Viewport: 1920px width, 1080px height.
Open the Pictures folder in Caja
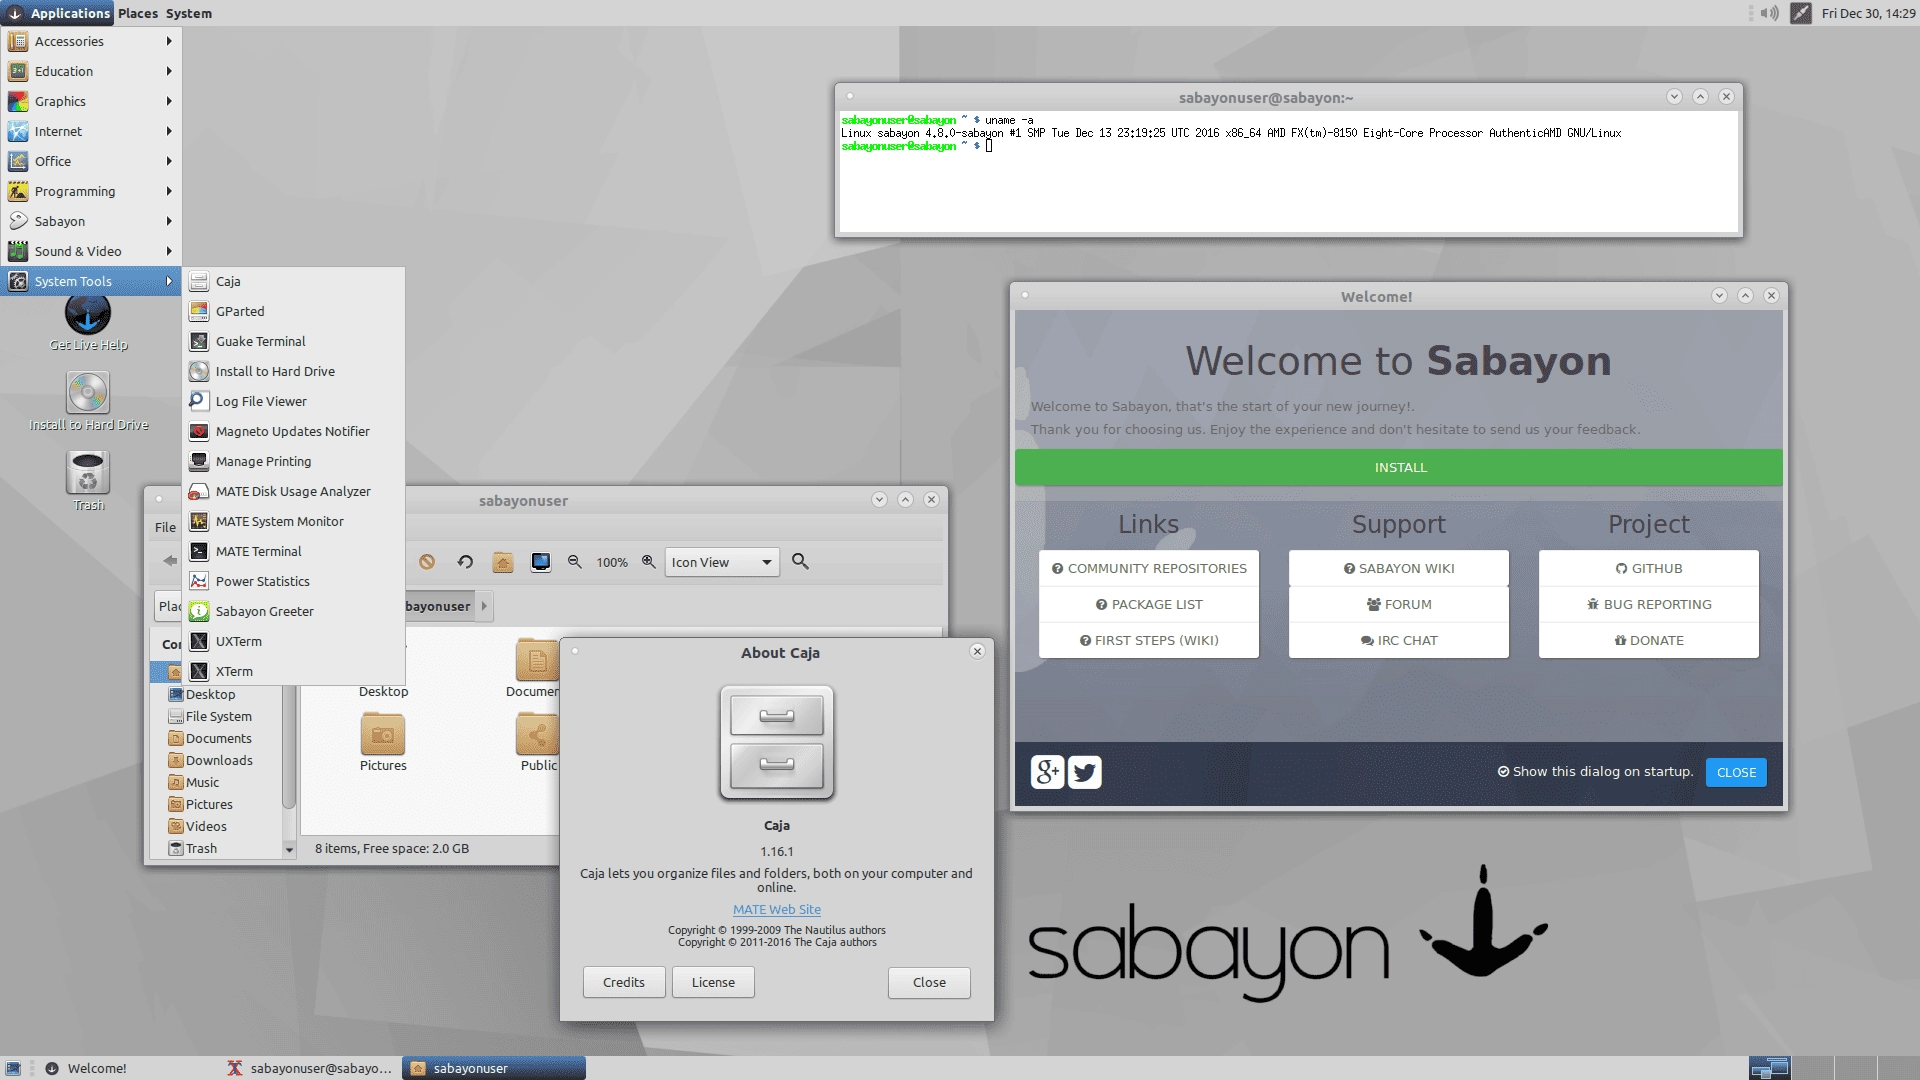coord(383,742)
